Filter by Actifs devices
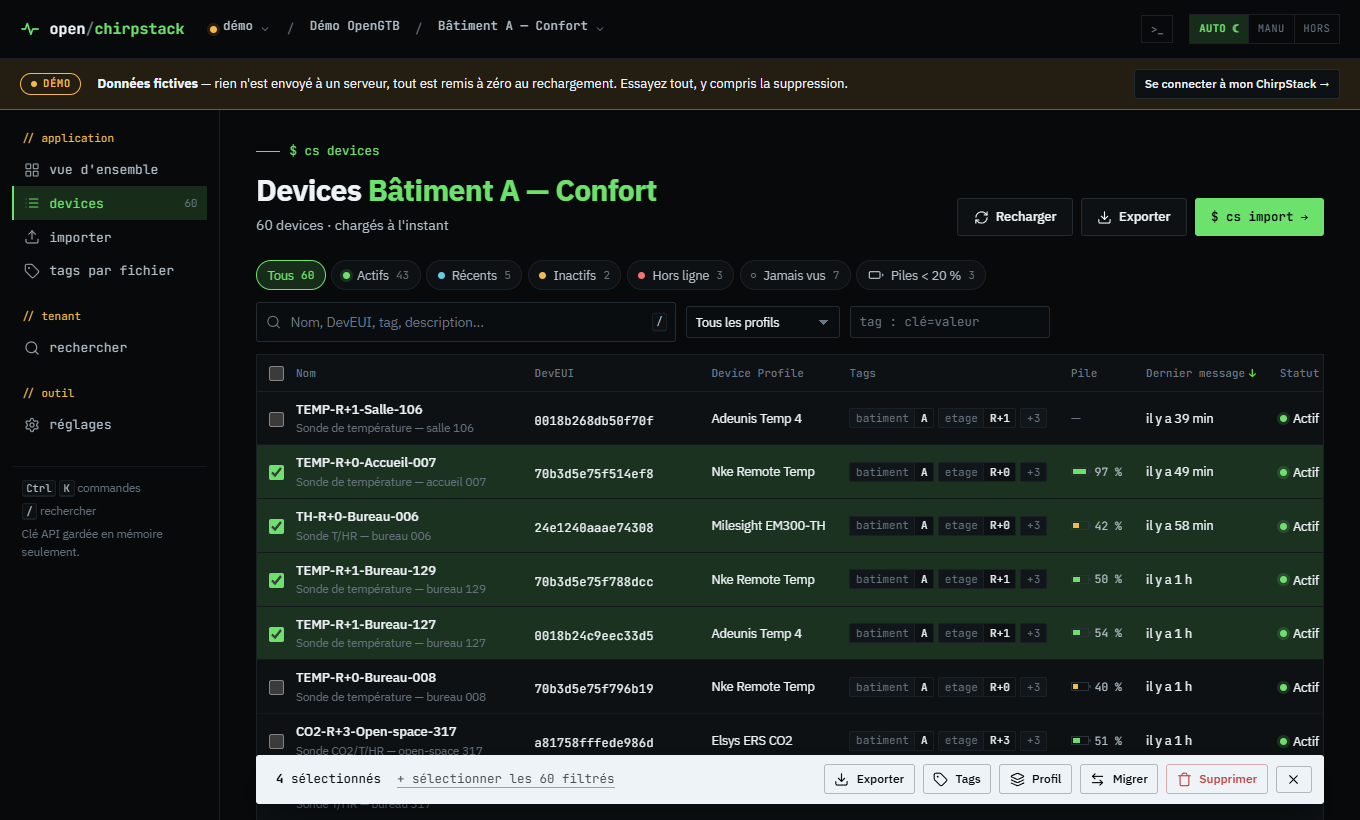 (x=376, y=275)
